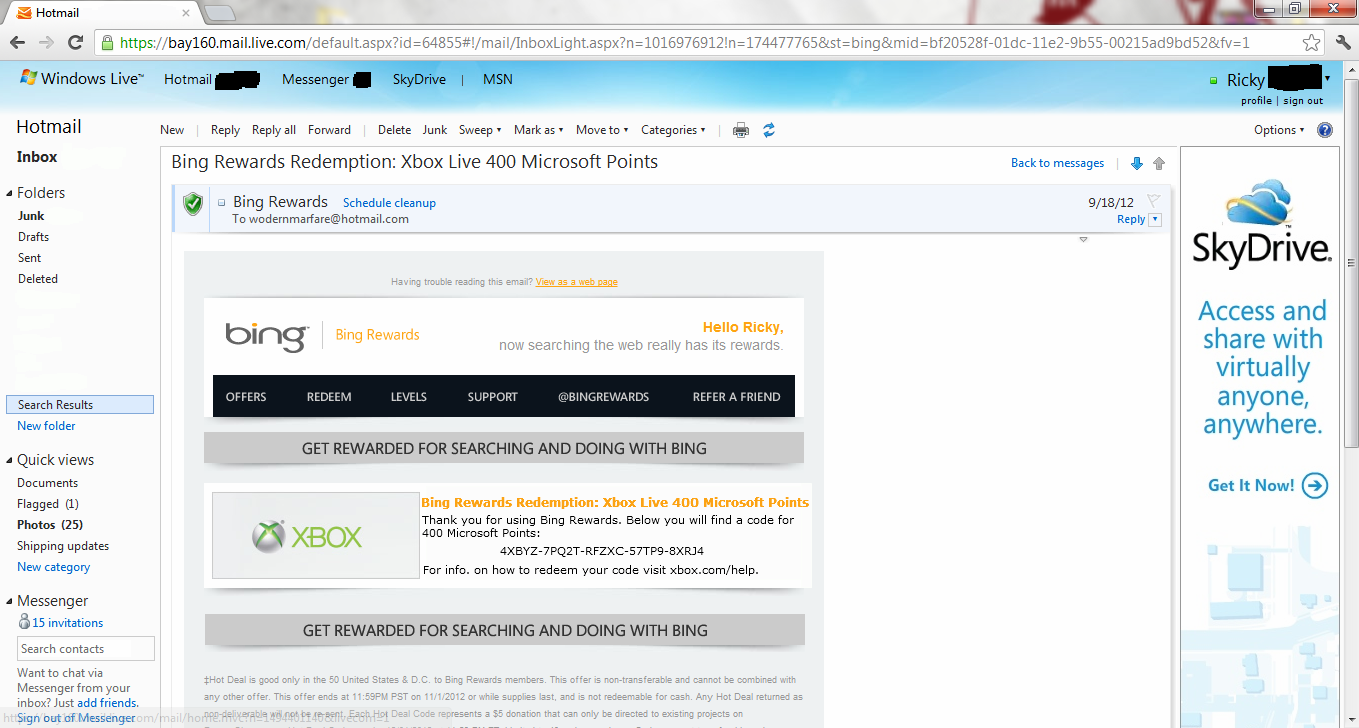Click the Messenger invitations person icon

click(x=24, y=621)
